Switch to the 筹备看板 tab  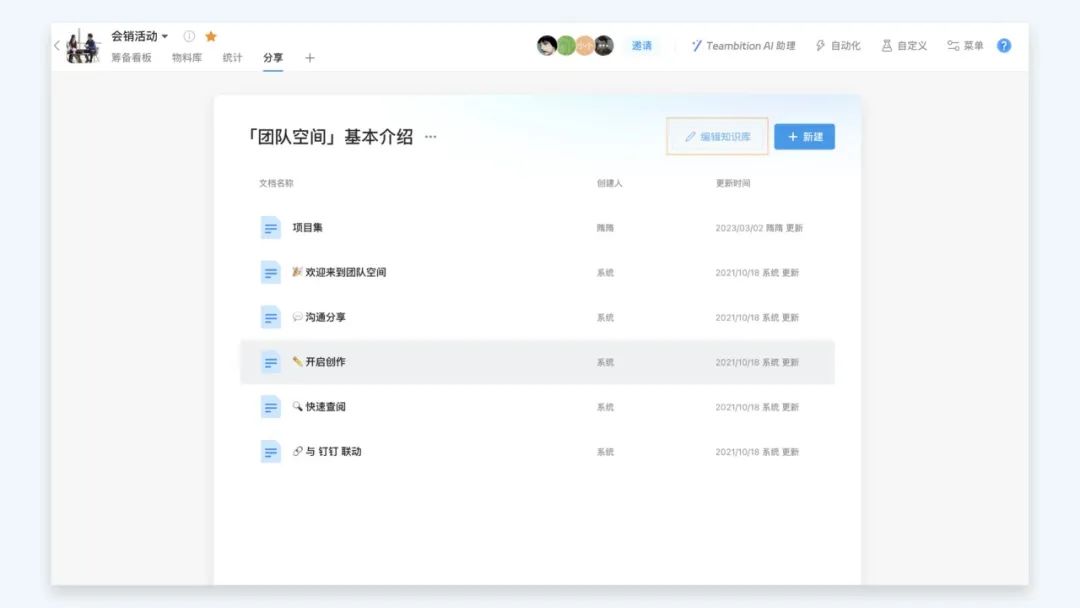point(131,58)
